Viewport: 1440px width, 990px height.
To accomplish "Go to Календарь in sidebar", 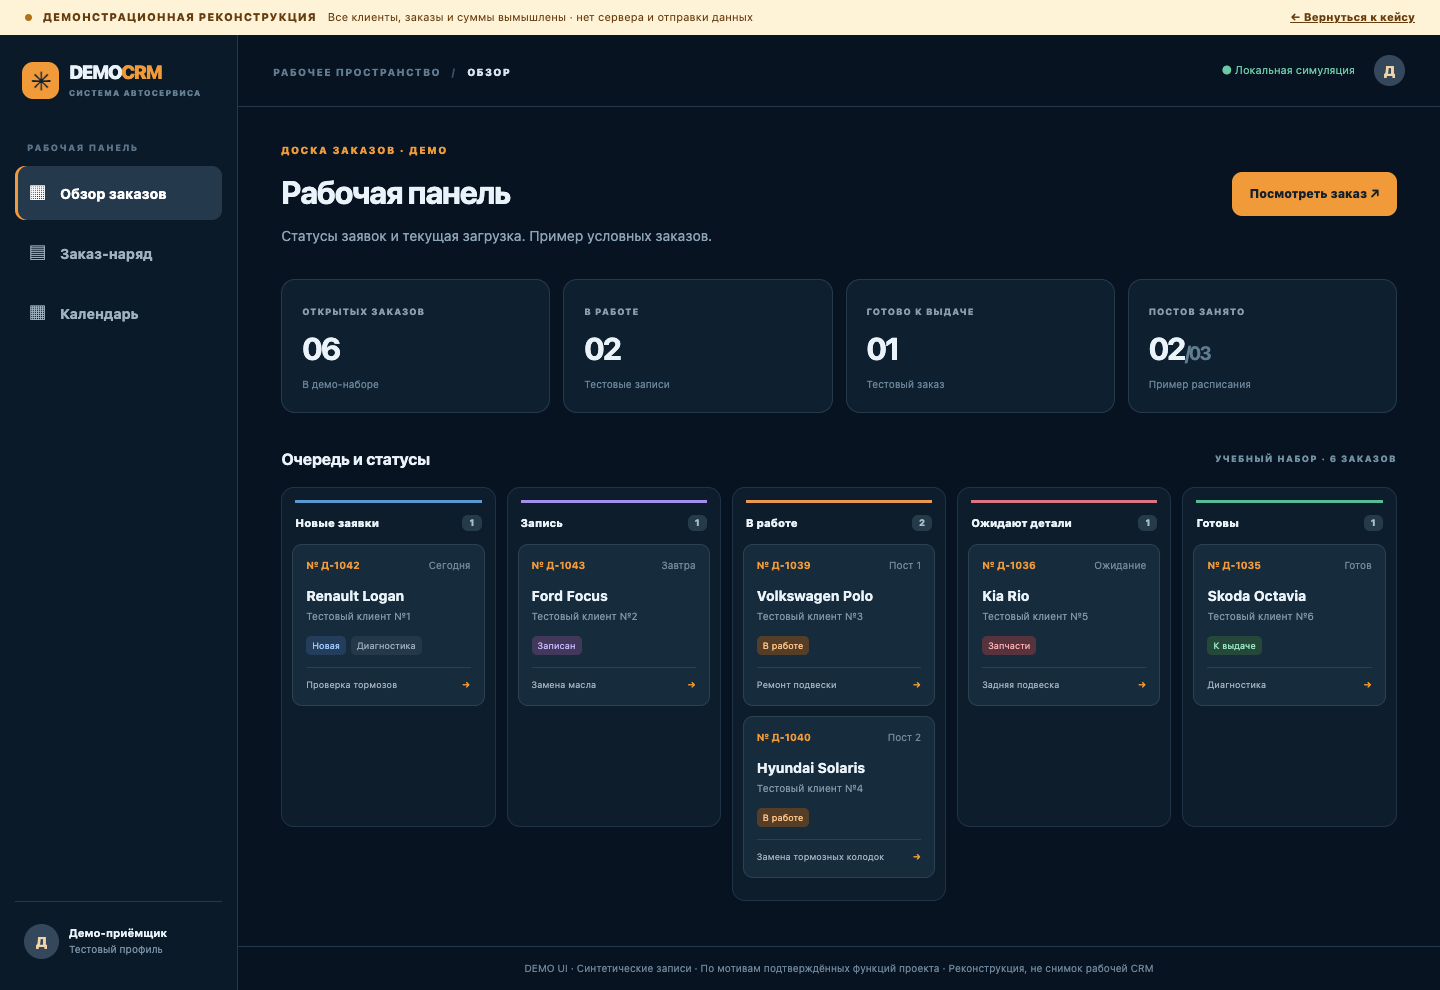I will 119,313.
